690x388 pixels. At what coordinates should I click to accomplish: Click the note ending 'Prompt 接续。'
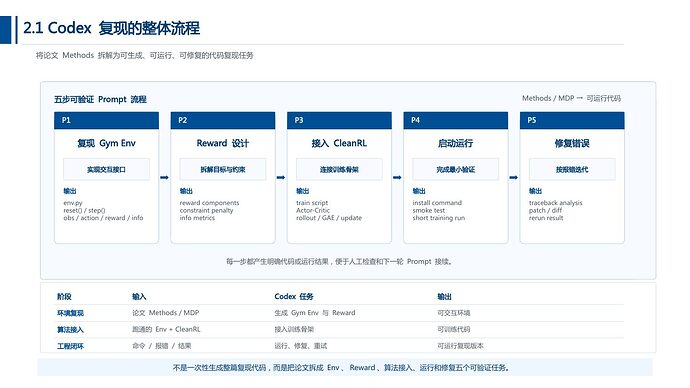point(340,261)
